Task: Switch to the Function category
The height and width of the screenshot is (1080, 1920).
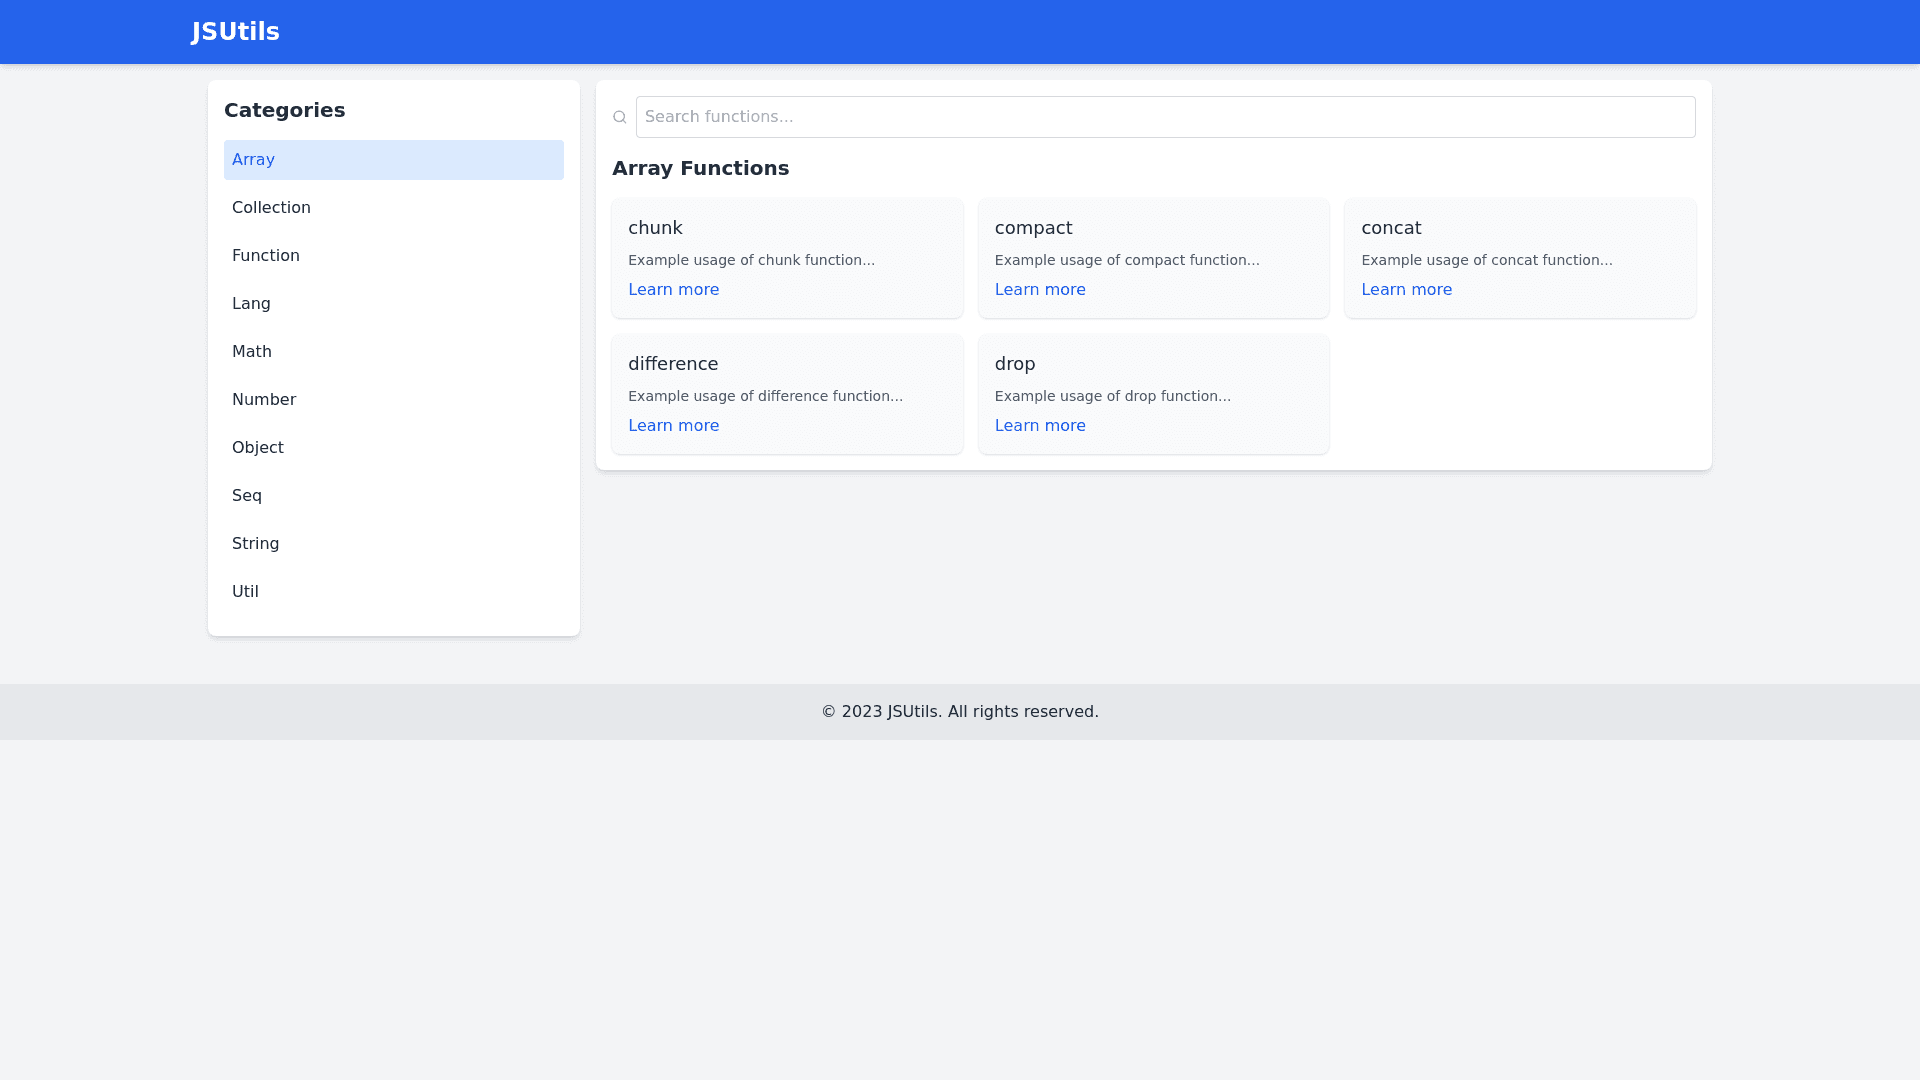Action: click(x=393, y=256)
